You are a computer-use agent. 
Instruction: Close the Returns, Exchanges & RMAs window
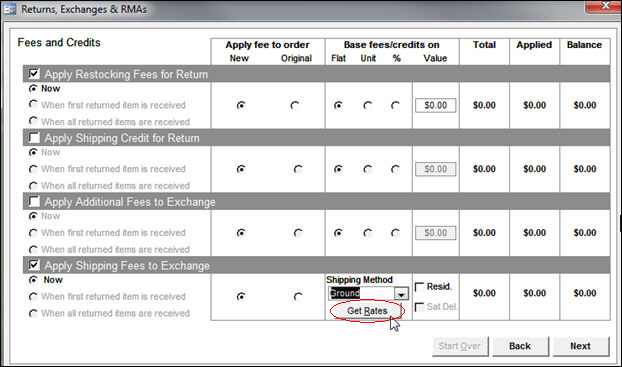(x=603, y=6)
